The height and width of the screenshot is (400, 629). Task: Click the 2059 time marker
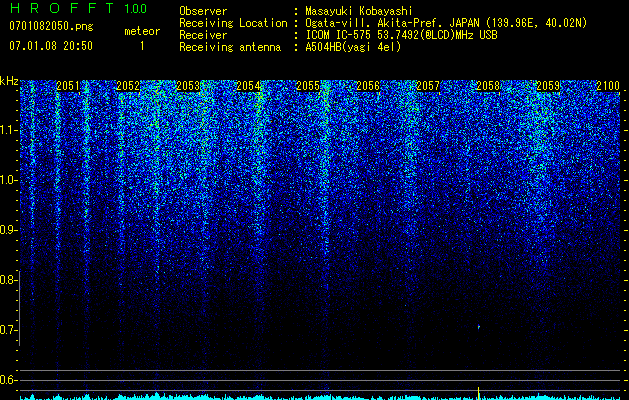pyautogui.click(x=548, y=85)
